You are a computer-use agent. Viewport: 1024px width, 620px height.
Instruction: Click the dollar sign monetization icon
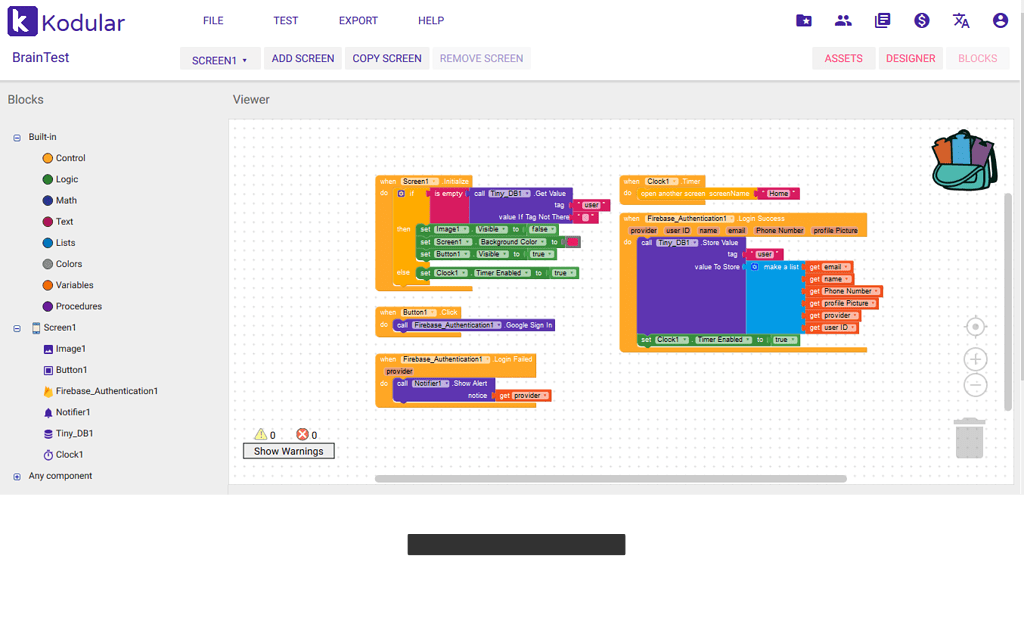point(922,20)
